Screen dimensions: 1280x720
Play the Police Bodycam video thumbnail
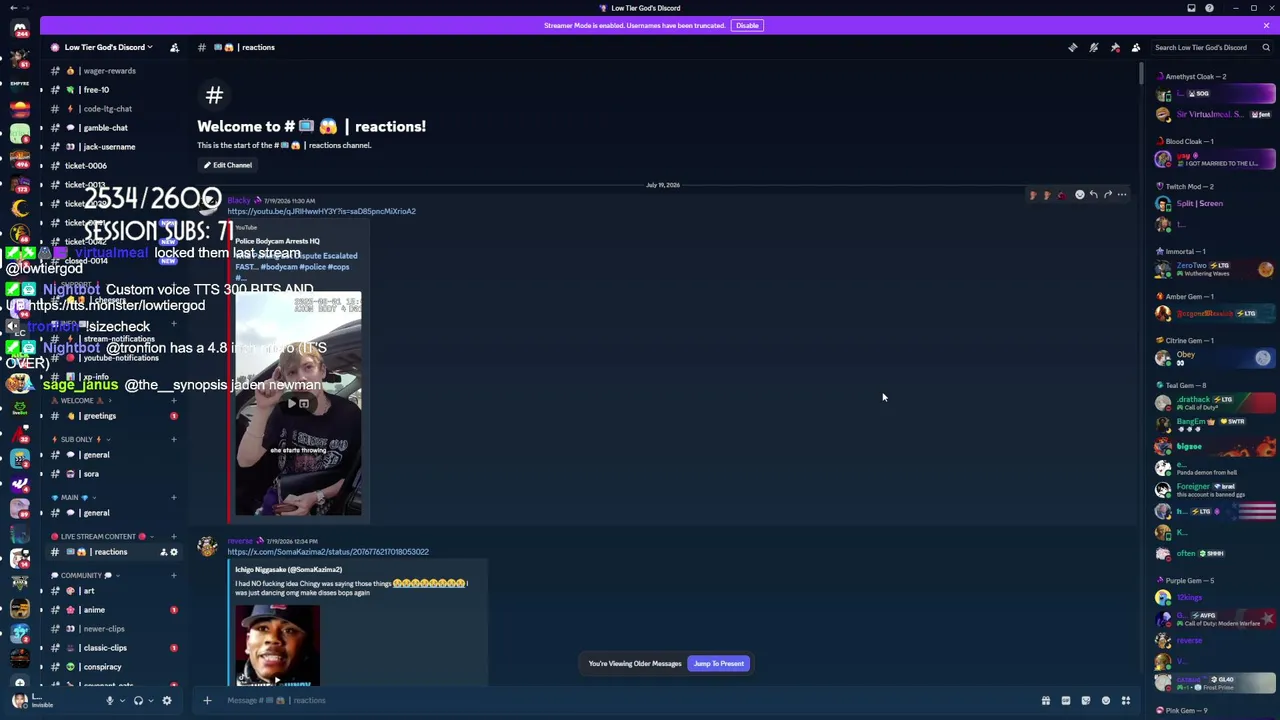pyautogui.click(x=298, y=404)
